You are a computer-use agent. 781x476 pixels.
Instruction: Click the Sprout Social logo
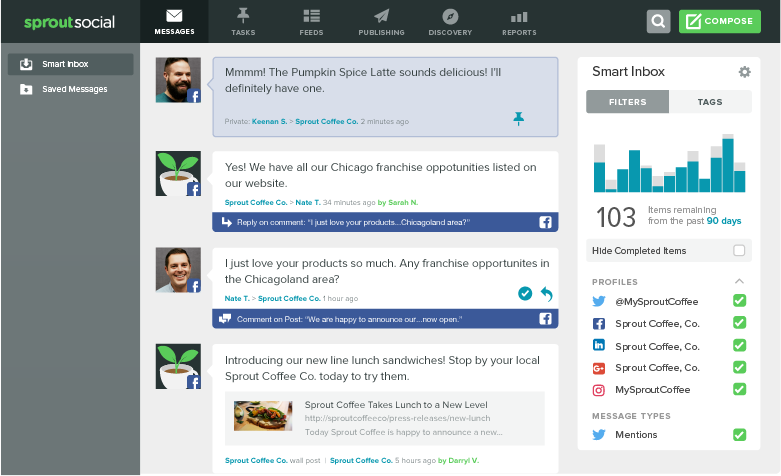tap(69, 22)
